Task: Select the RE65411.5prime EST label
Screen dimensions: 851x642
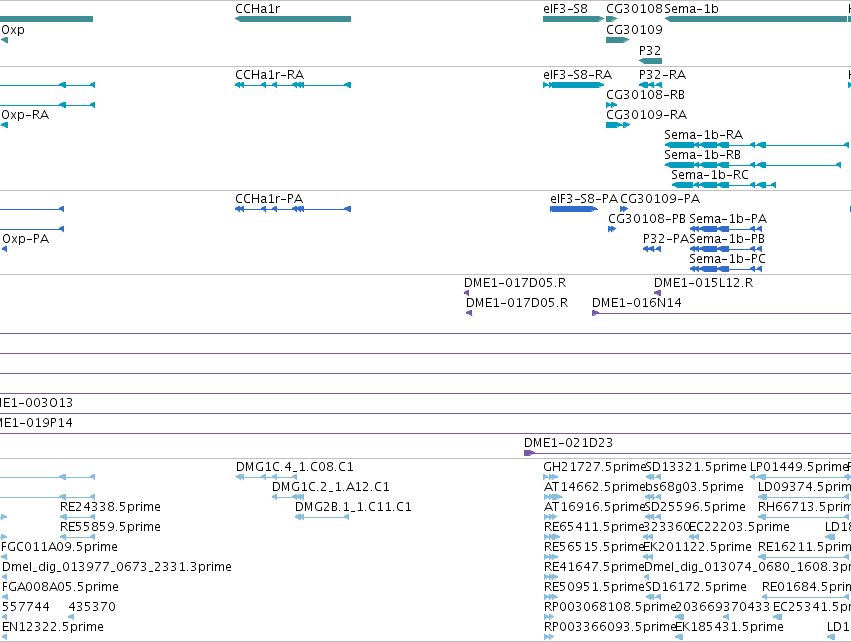Action: (594, 527)
